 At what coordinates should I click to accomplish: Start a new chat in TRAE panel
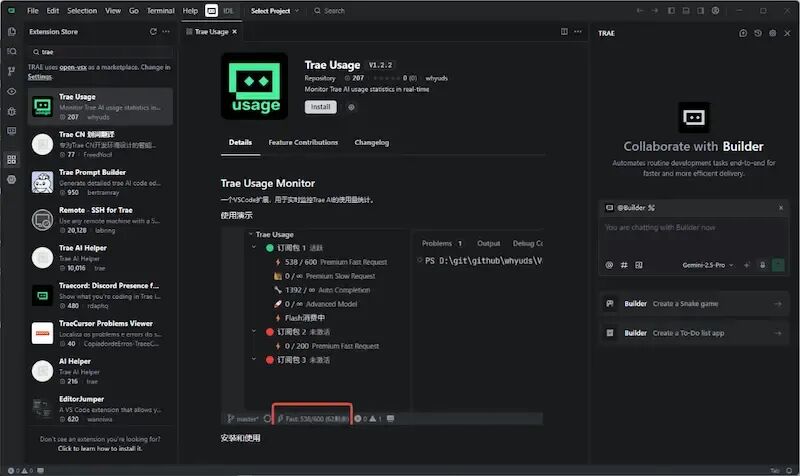click(x=743, y=33)
